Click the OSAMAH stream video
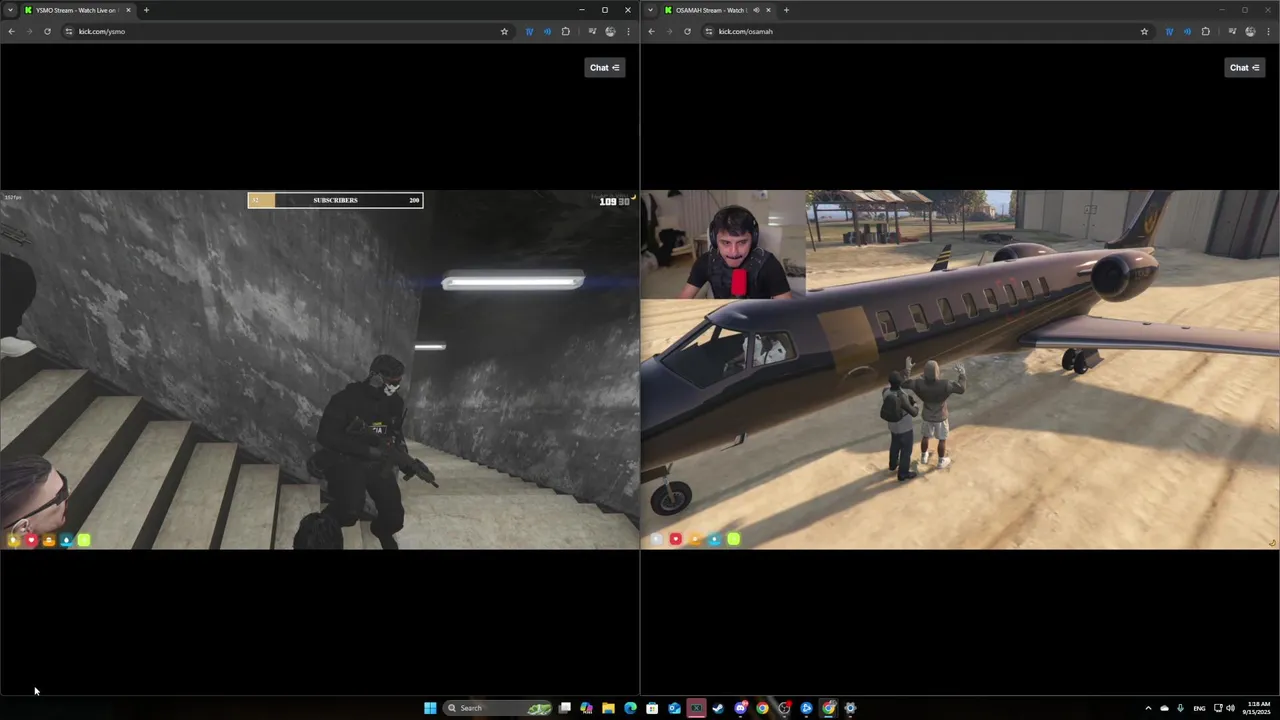Image resolution: width=1280 pixels, height=720 pixels. (x=960, y=369)
